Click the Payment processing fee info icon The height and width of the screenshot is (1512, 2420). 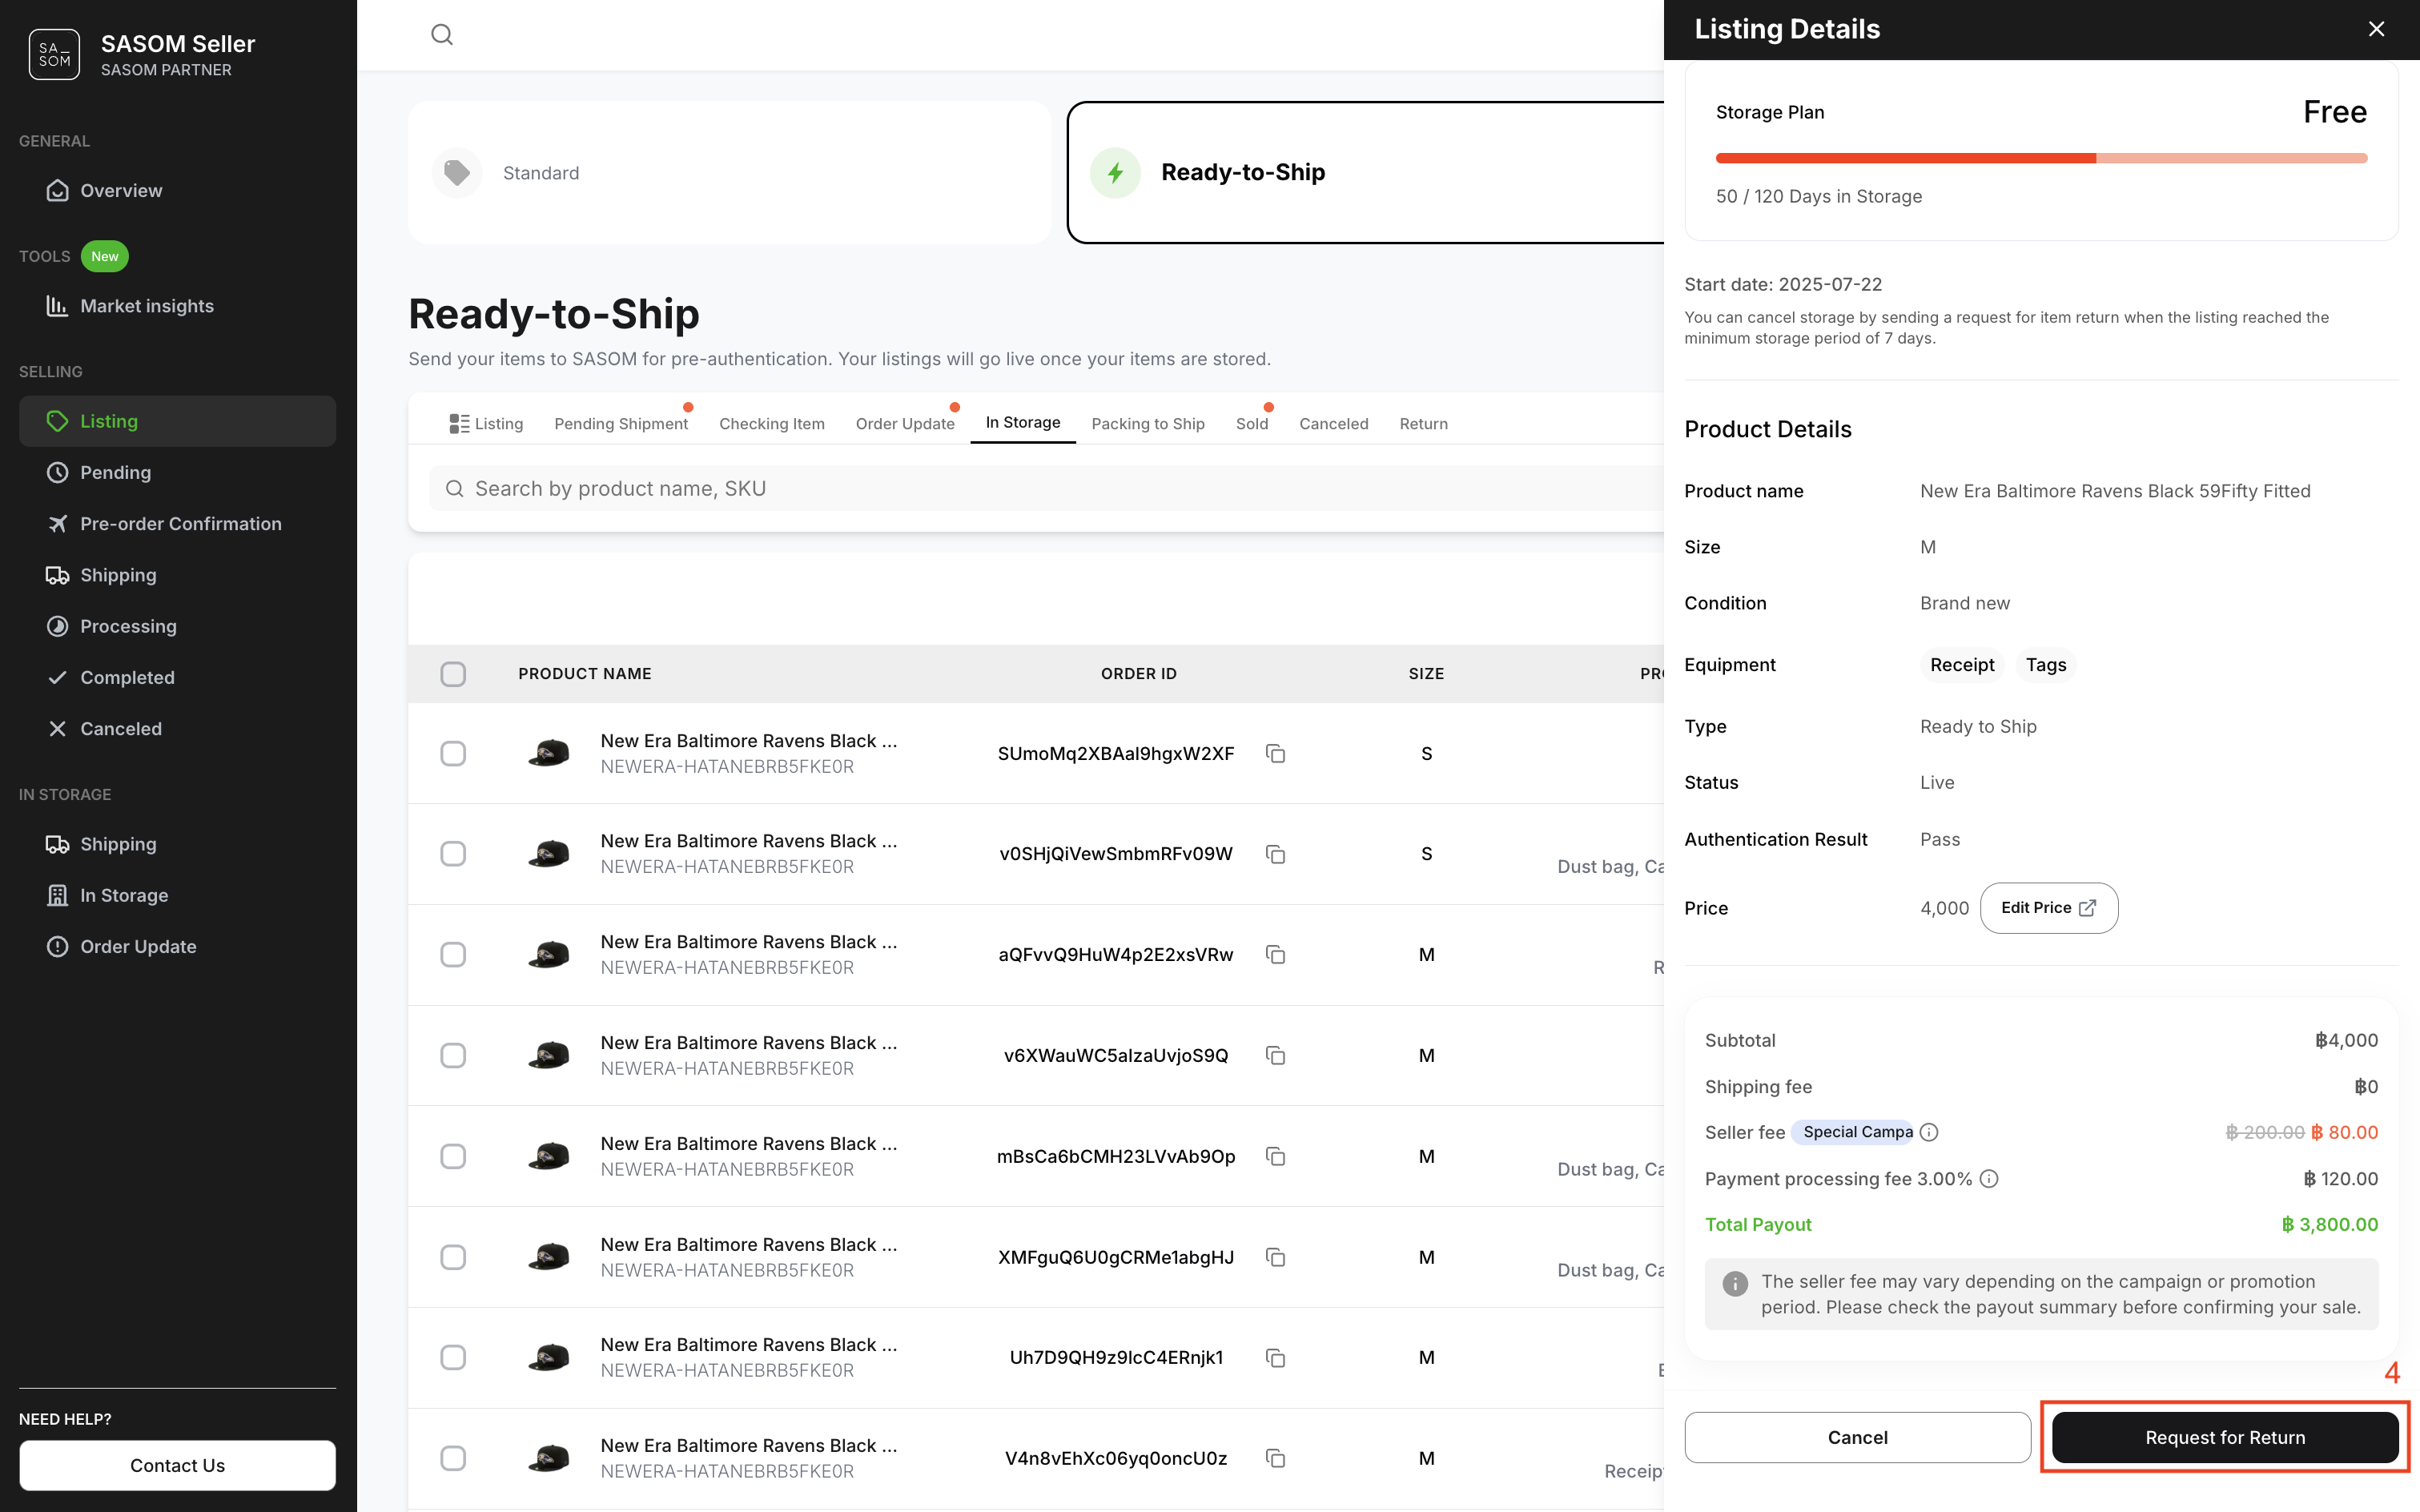(1989, 1178)
